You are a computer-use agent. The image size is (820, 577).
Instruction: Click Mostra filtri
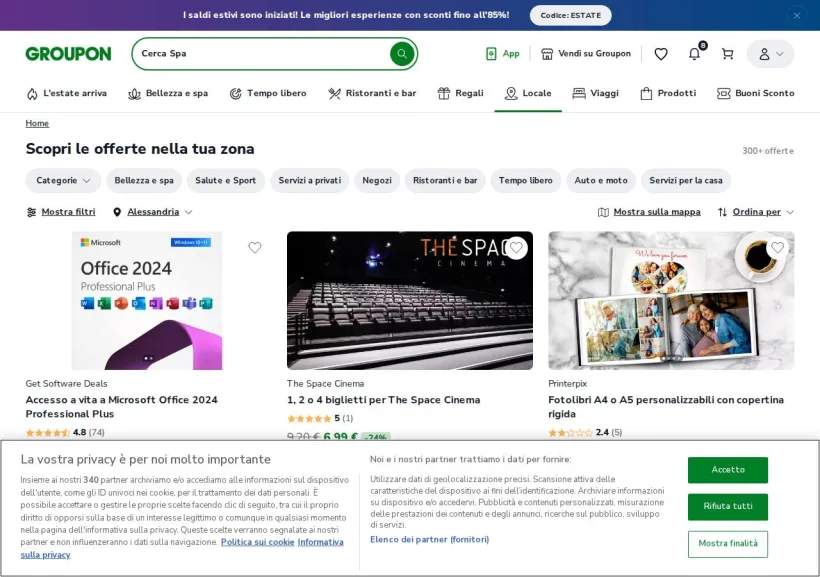point(61,212)
